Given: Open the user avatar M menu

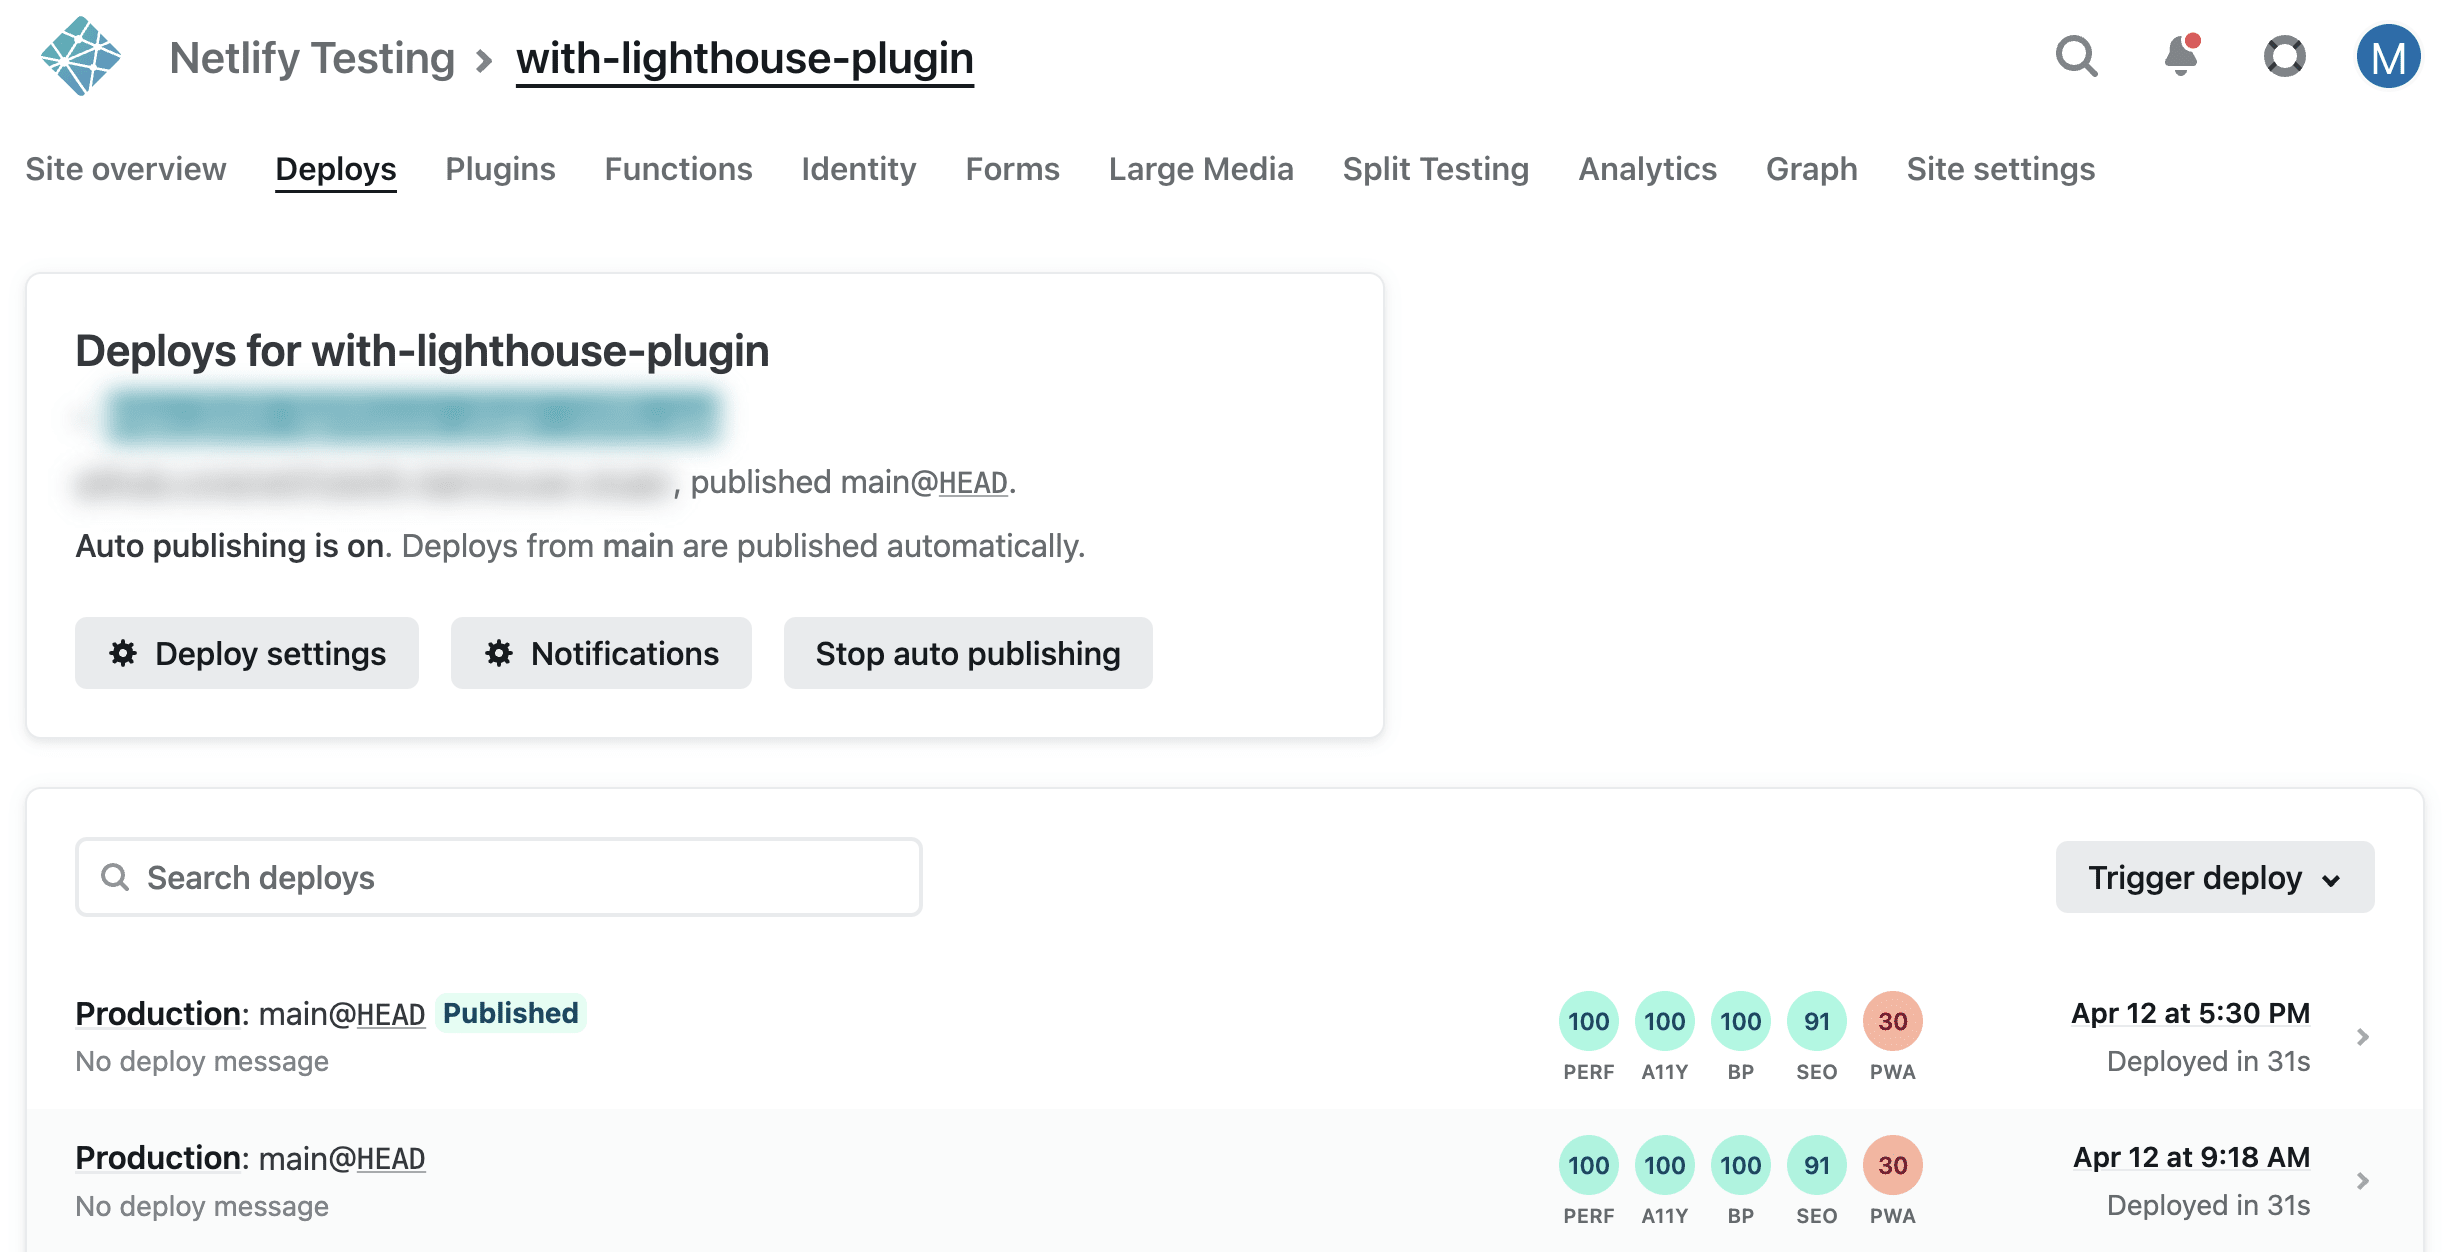Looking at the screenshot, I should (x=2388, y=57).
